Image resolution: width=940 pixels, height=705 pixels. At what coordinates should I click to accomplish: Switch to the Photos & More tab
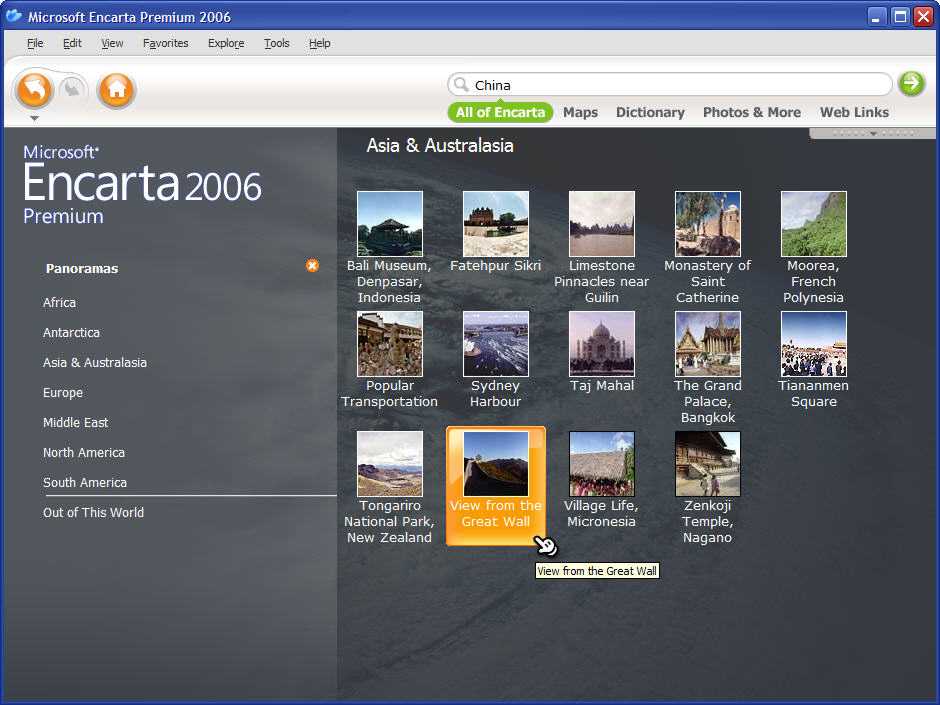click(752, 112)
